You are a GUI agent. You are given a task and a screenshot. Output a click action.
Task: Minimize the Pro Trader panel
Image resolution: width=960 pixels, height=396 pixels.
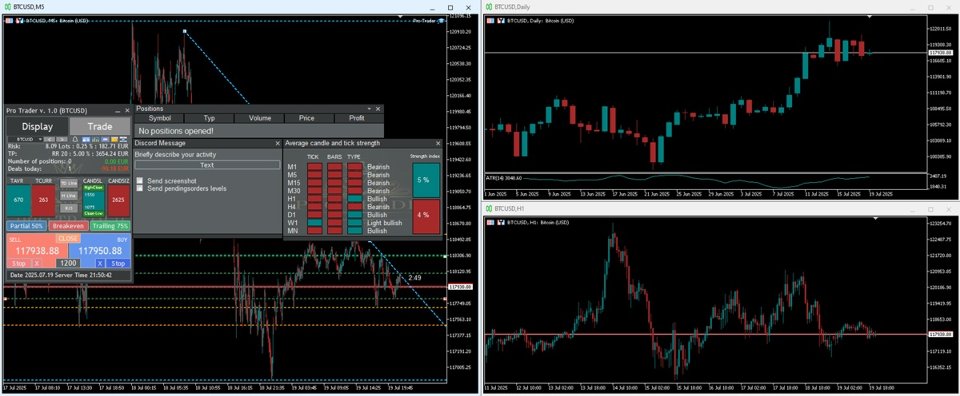point(118,111)
